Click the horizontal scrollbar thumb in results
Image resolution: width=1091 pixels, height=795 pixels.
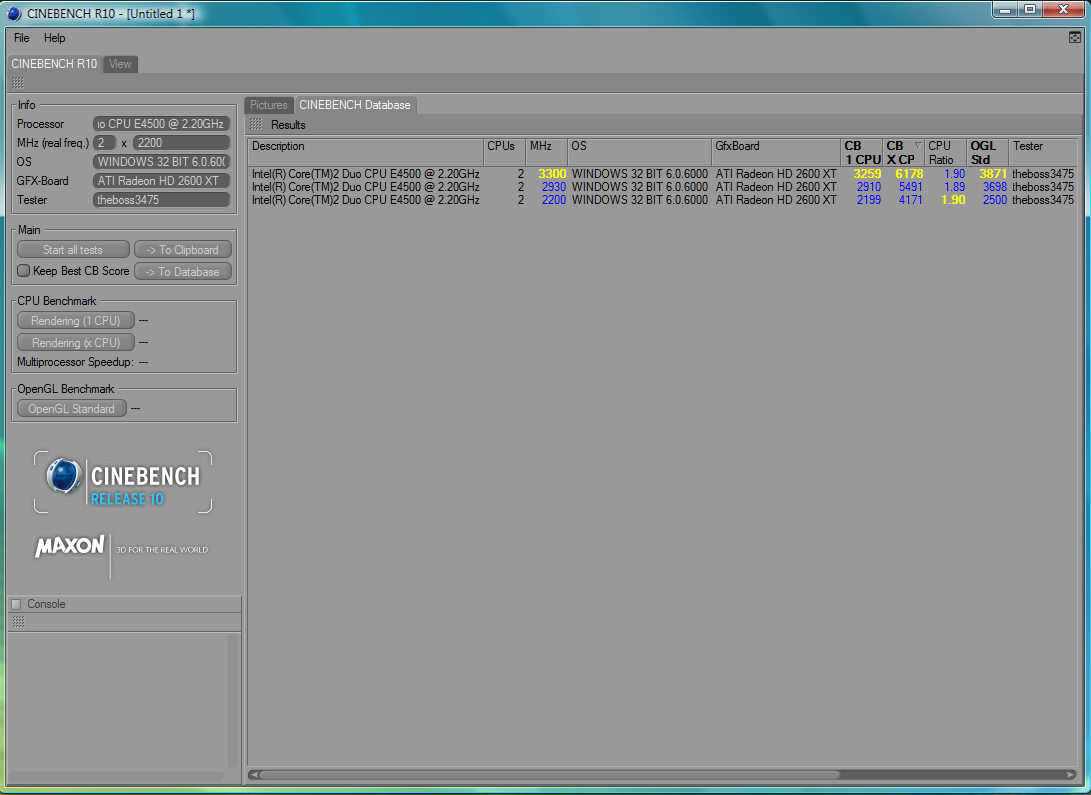pyautogui.click(x=550, y=774)
